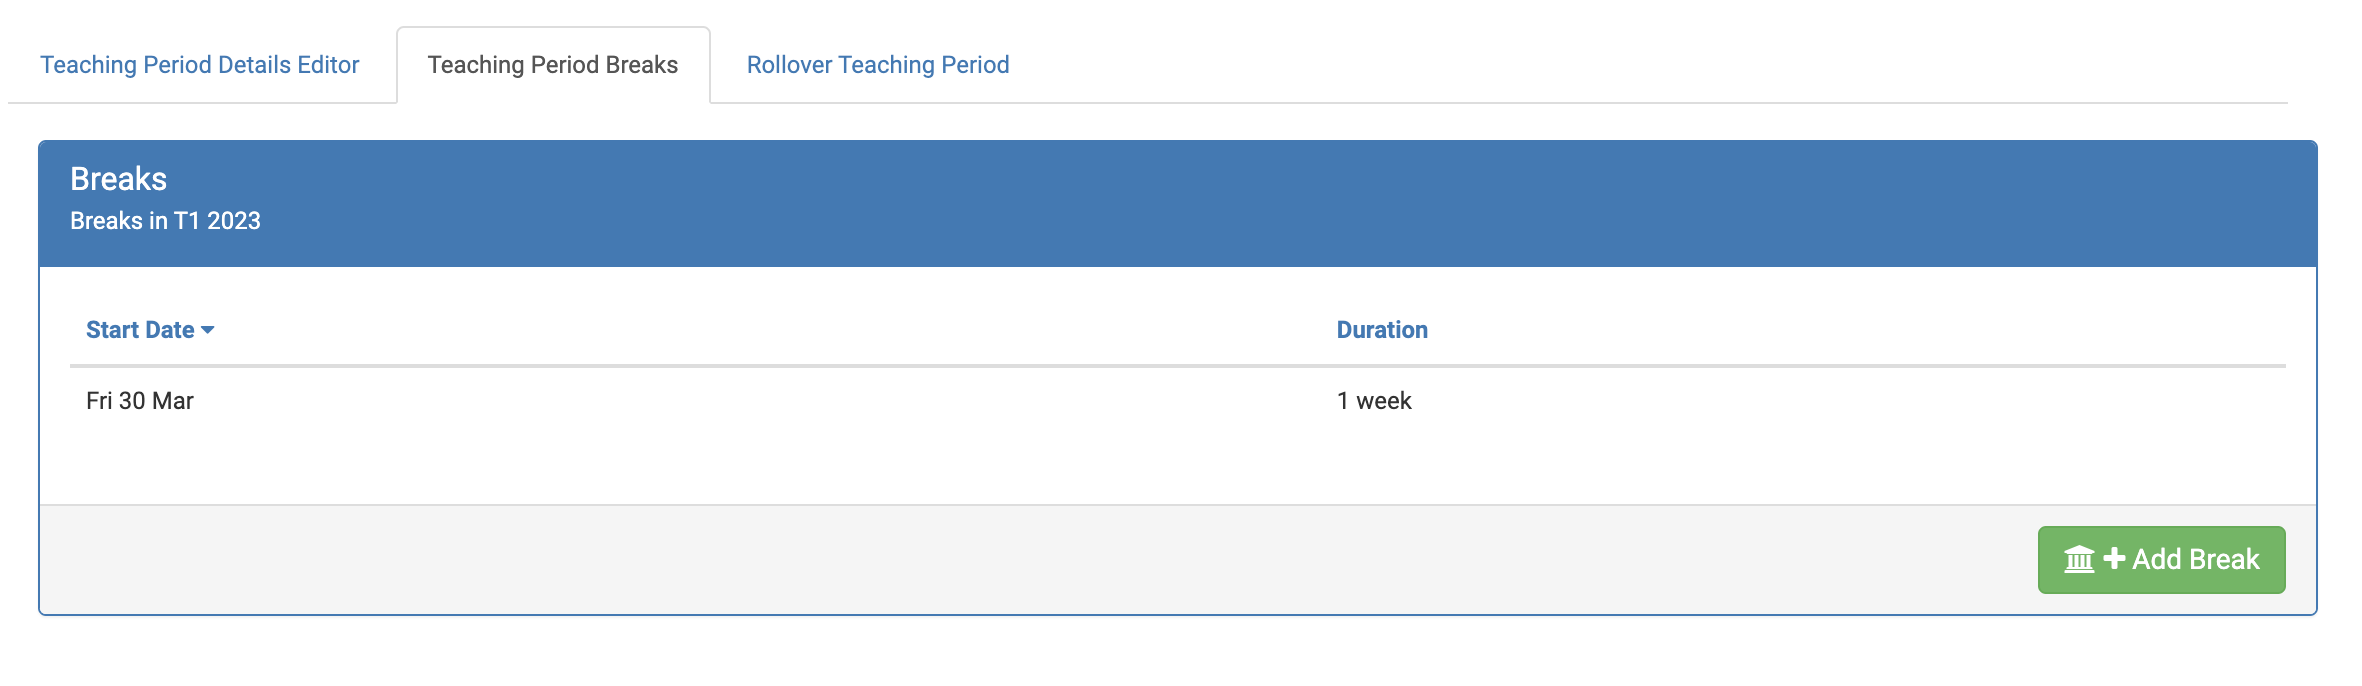Click inside the Breaks table body
The image size is (2362, 686).
(700, 440)
